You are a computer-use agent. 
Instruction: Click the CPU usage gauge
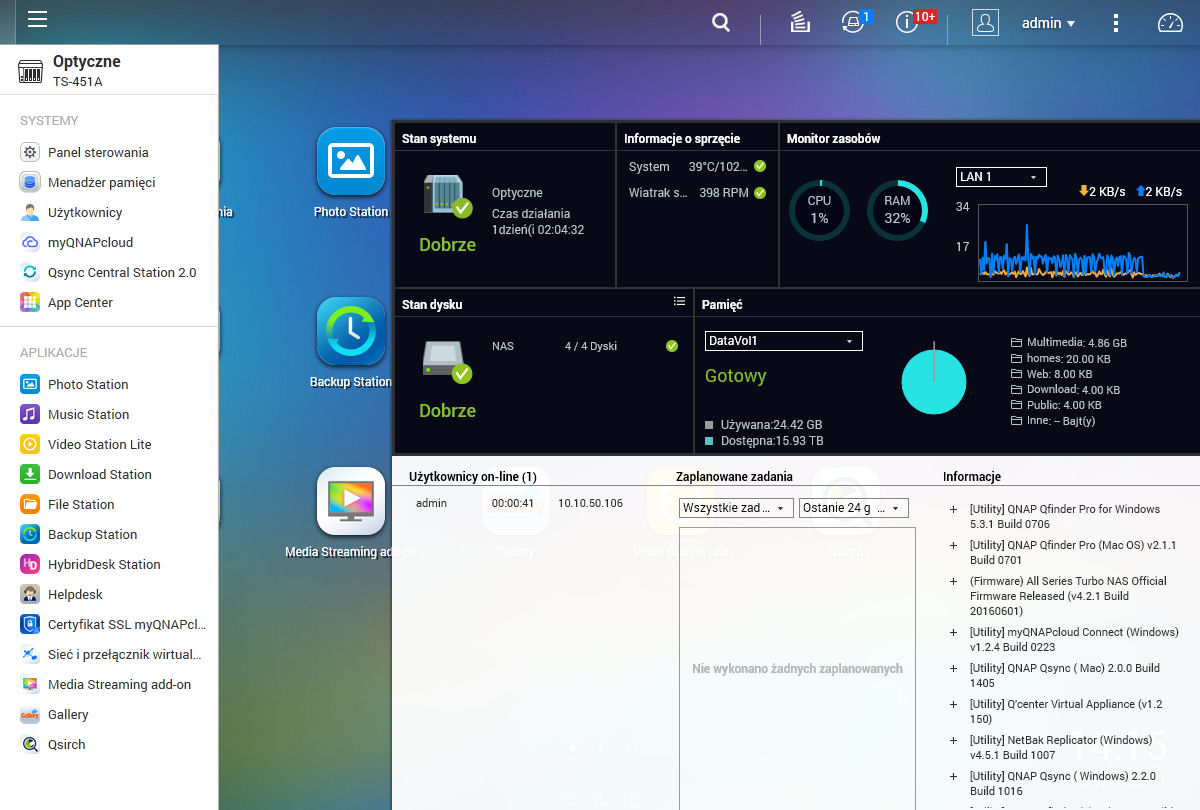[x=819, y=210]
